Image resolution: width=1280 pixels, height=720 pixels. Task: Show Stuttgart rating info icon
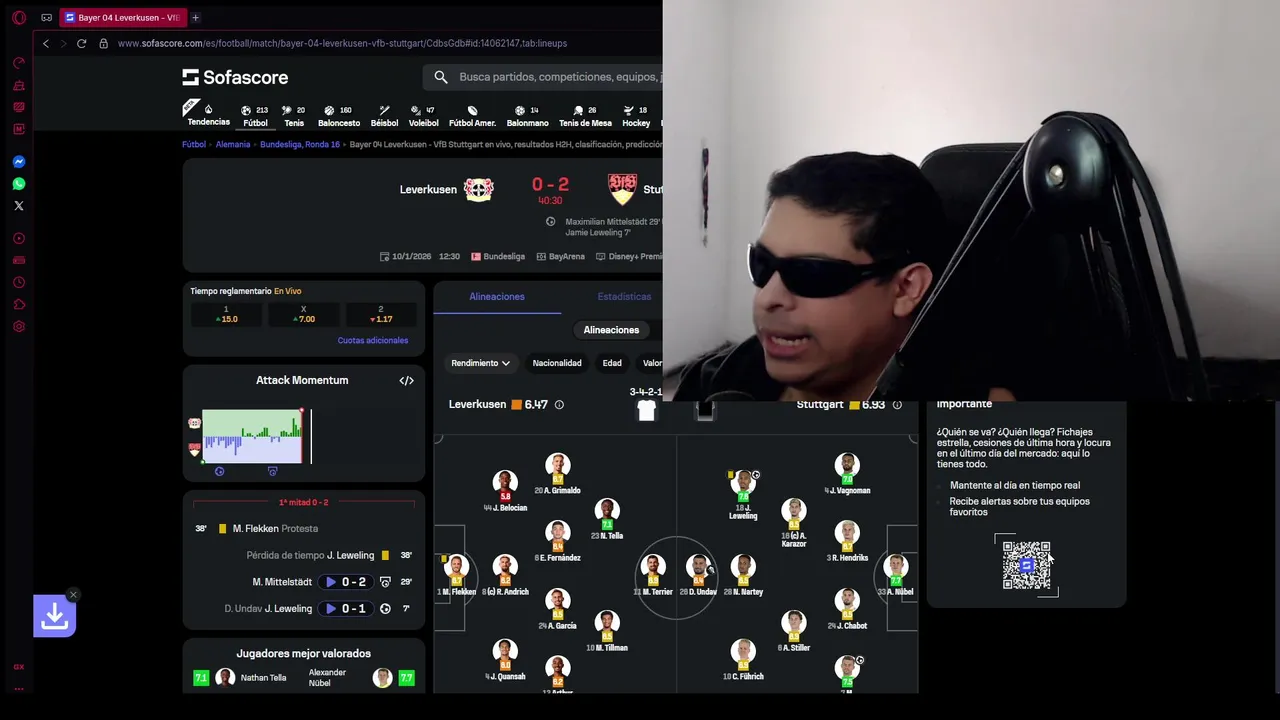[x=897, y=405]
